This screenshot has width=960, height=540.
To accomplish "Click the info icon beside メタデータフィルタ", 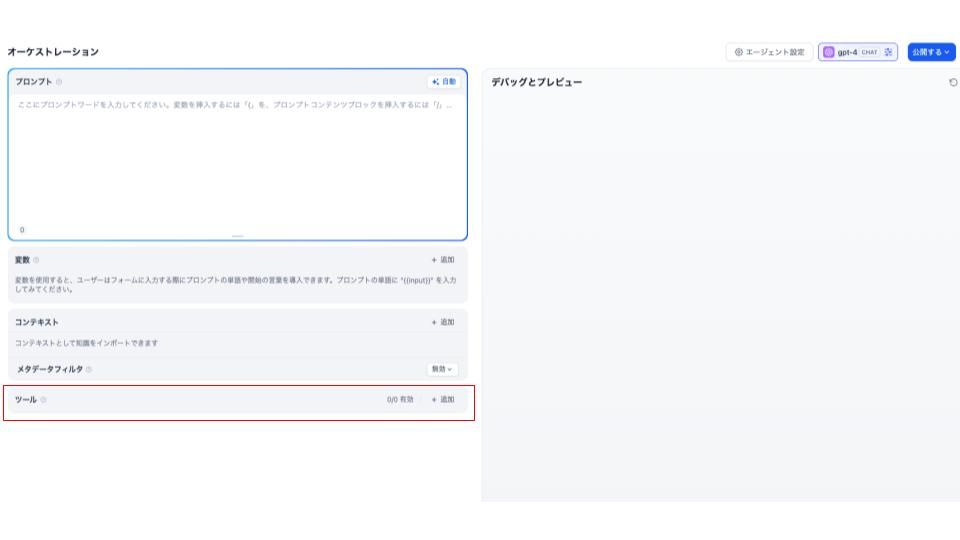I will click(x=89, y=369).
